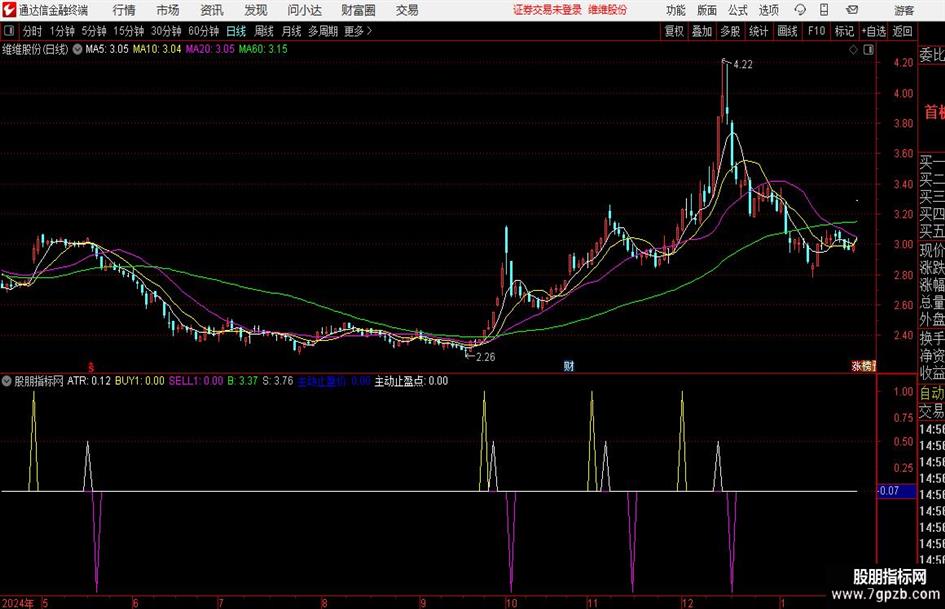This screenshot has width=945, height=609.
Task: Switch to 月线 monthly period
Action: (292, 31)
